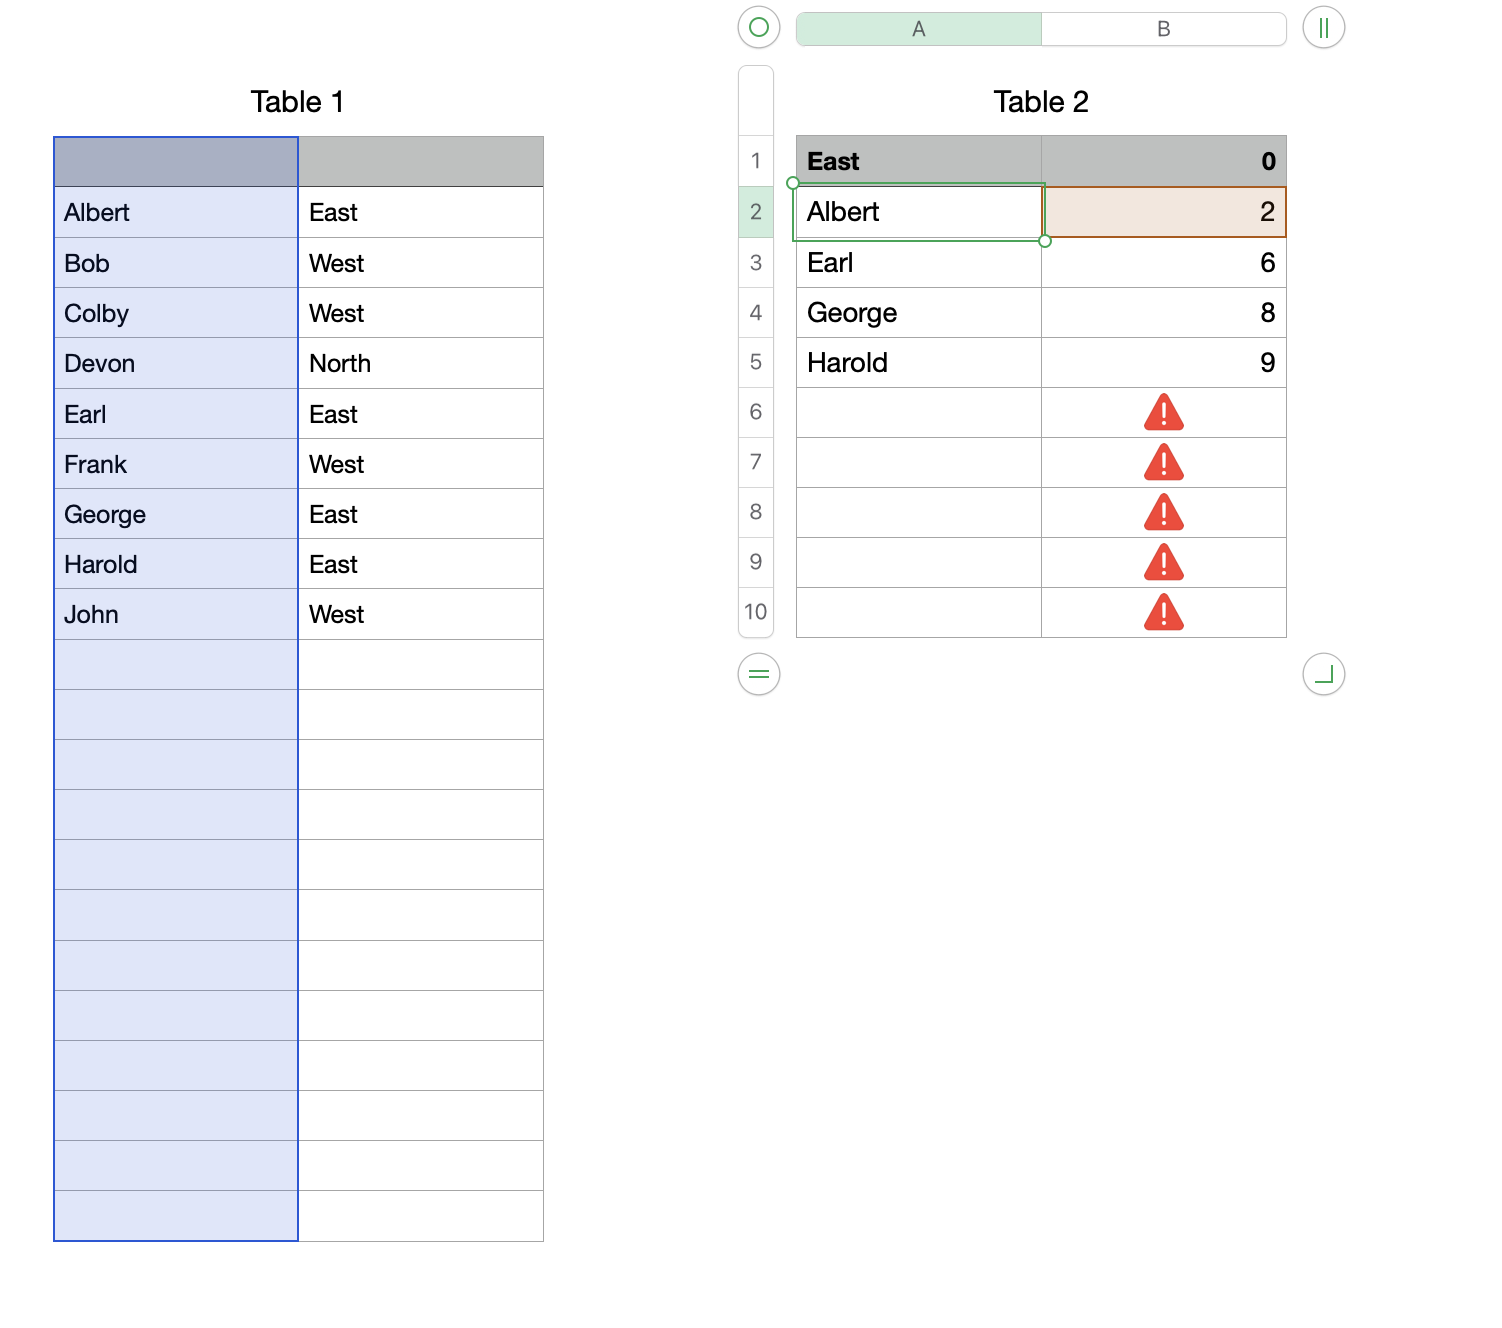The height and width of the screenshot is (1328, 1502).
Task: Click the cell with North in Table 1
Action: point(420,364)
